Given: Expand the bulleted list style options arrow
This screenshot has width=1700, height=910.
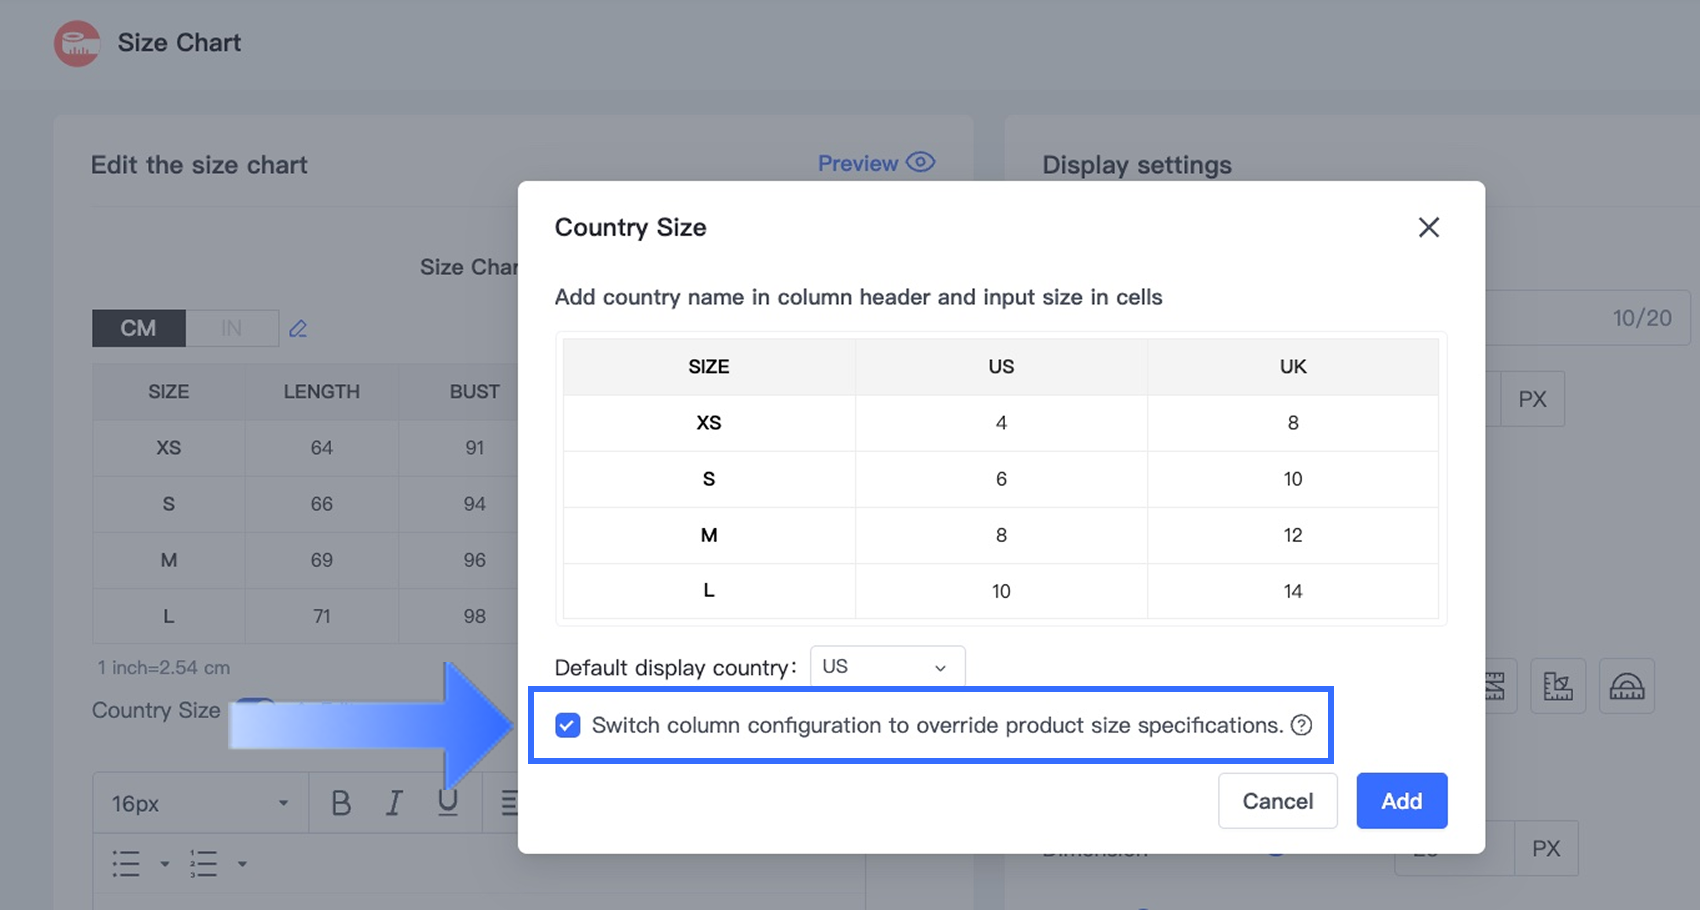Looking at the screenshot, I should coord(165,864).
